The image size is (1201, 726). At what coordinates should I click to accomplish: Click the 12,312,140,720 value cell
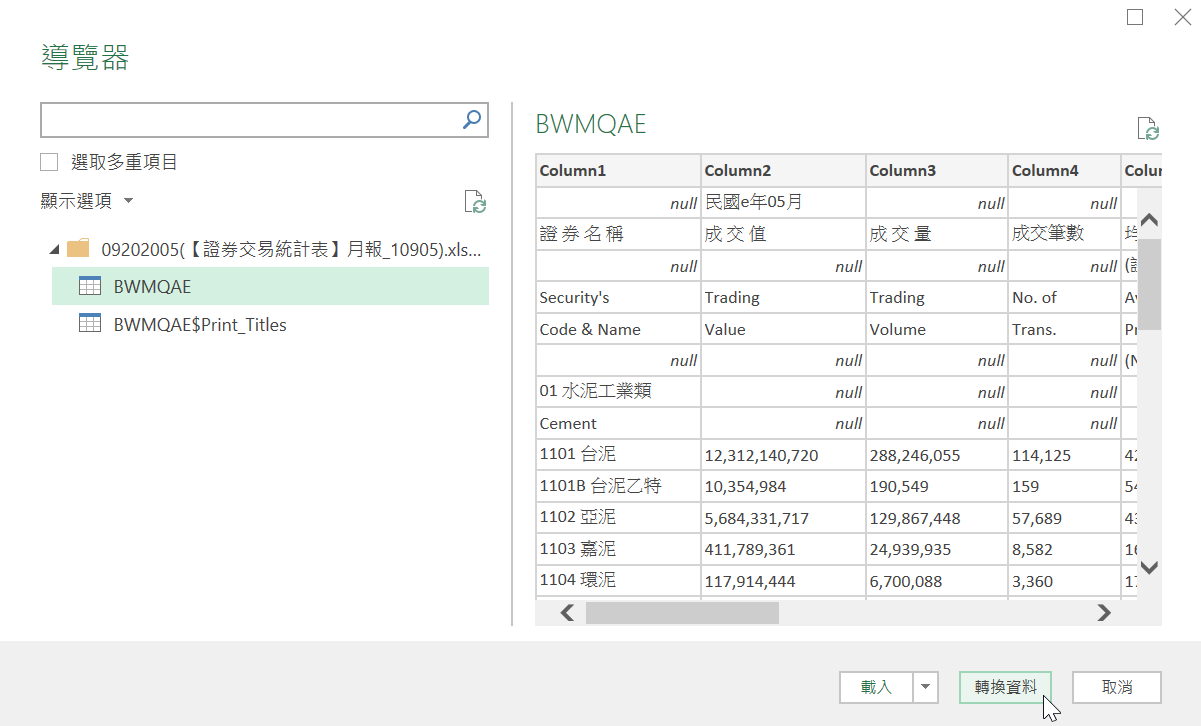(784, 455)
